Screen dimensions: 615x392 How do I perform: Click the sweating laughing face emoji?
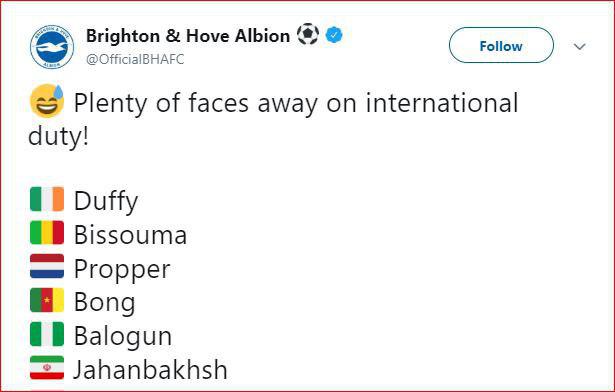47,101
